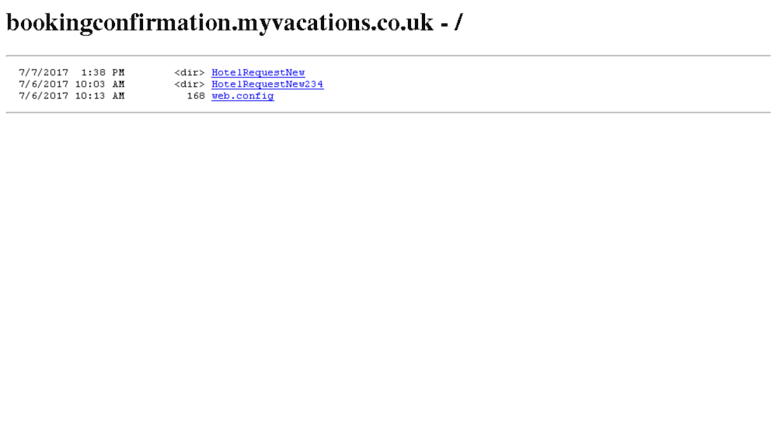The width and height of the screenshot is (777, 423).
Task: Click the PM text in the first listing row
Action: [118, 72]
